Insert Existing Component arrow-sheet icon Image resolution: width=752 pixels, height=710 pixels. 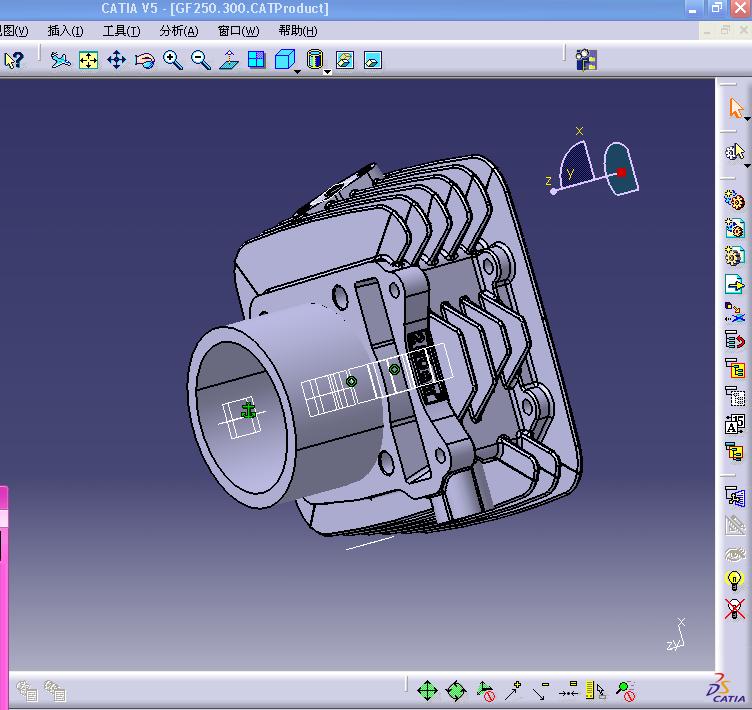point(734,284)
